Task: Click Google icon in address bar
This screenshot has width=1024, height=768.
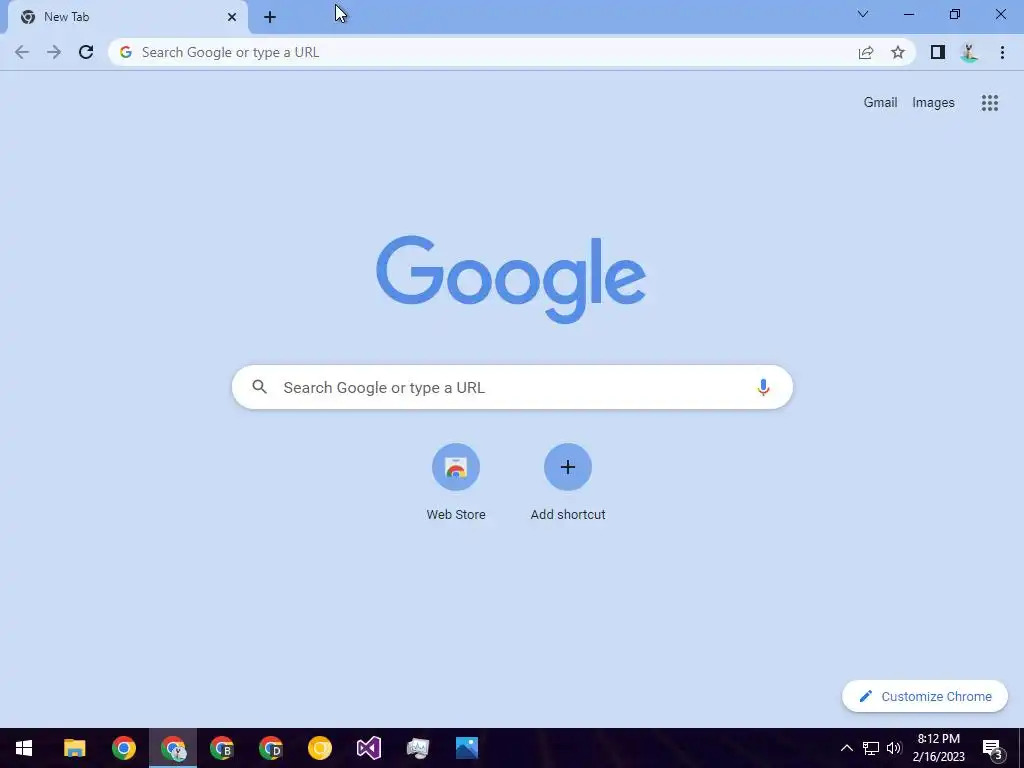Action: tap(126, 52)
